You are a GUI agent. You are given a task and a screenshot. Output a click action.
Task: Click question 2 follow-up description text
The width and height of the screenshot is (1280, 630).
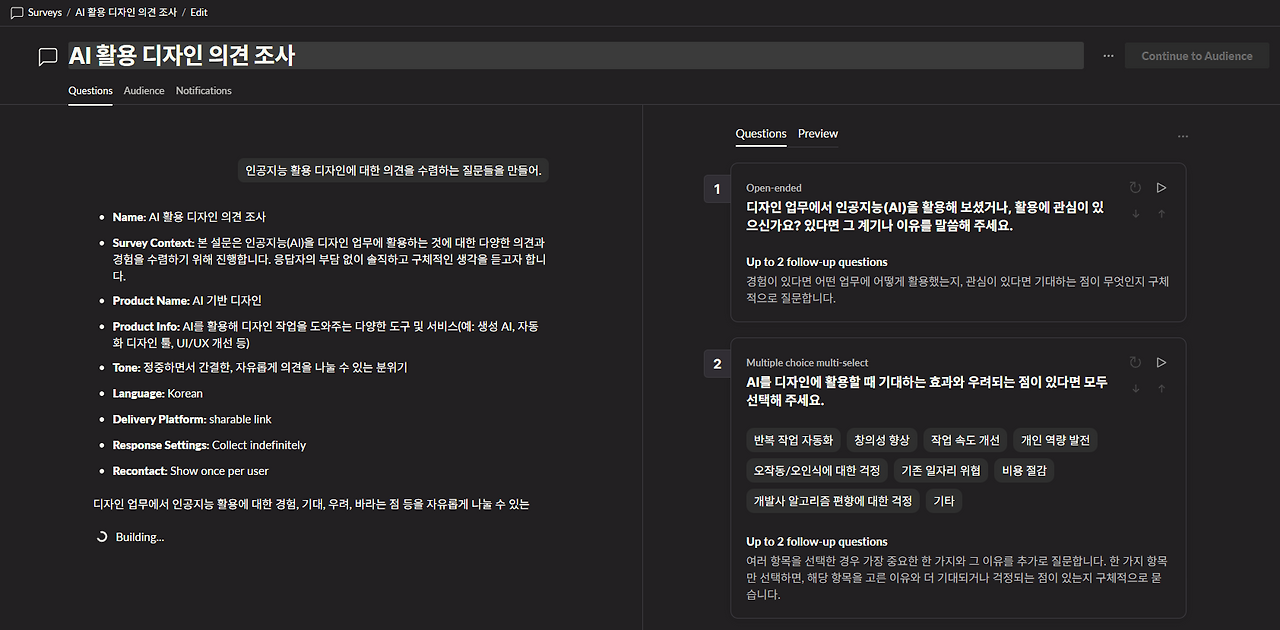(x=957, y=577)
